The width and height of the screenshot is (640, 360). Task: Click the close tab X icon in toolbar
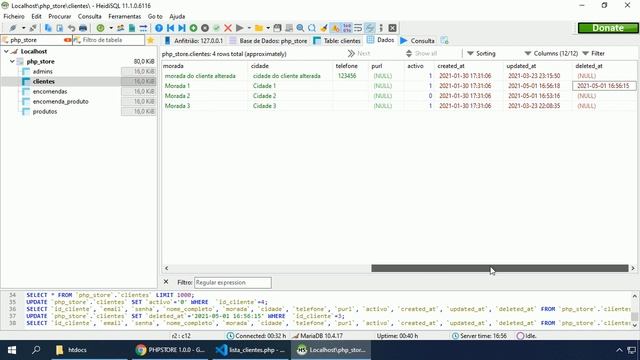(392, 28)
